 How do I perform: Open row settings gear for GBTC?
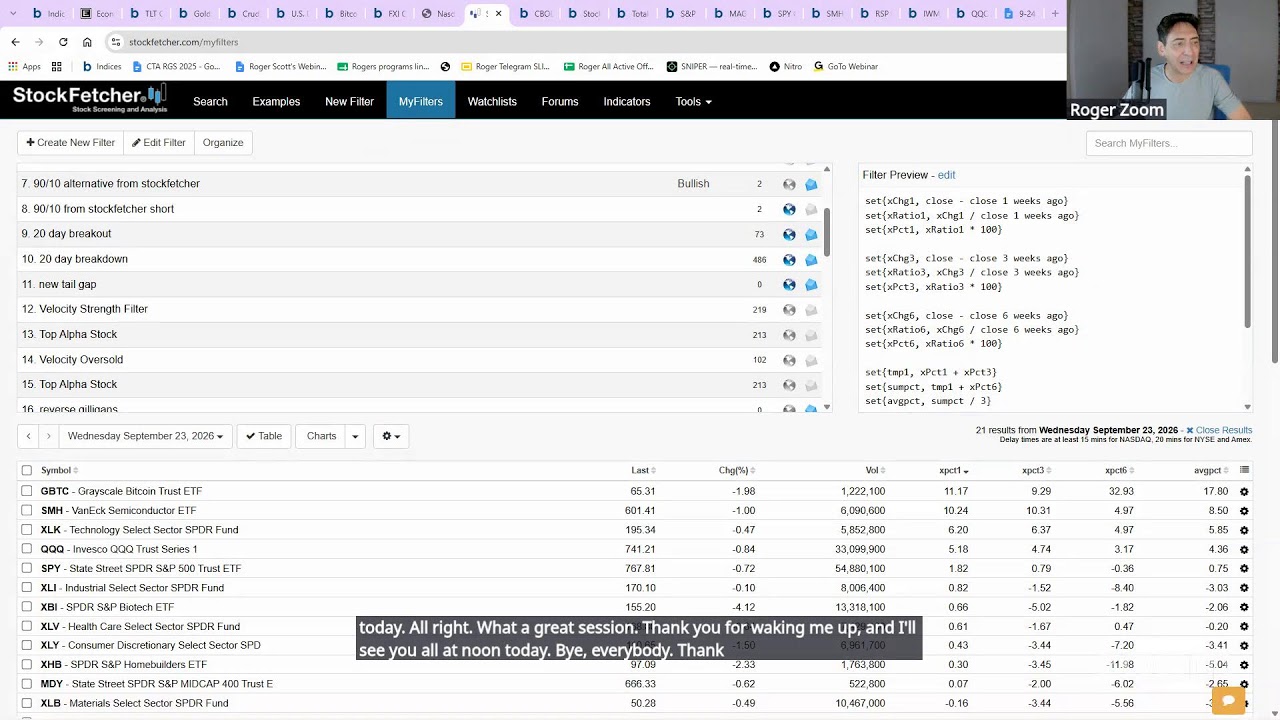(x=1244, y=492)
